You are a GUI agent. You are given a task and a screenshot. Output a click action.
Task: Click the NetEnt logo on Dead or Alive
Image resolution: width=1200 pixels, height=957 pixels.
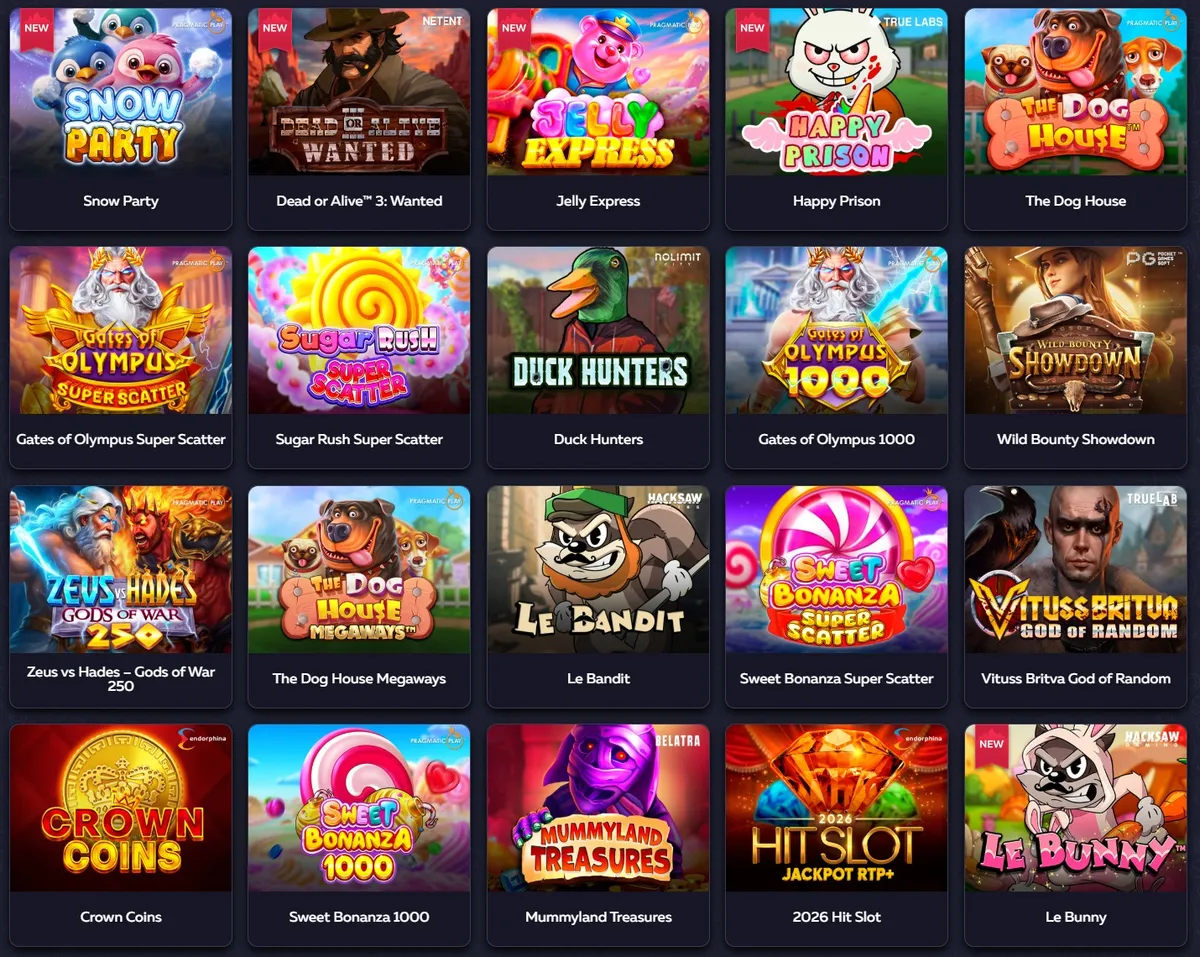coord(442,21)
